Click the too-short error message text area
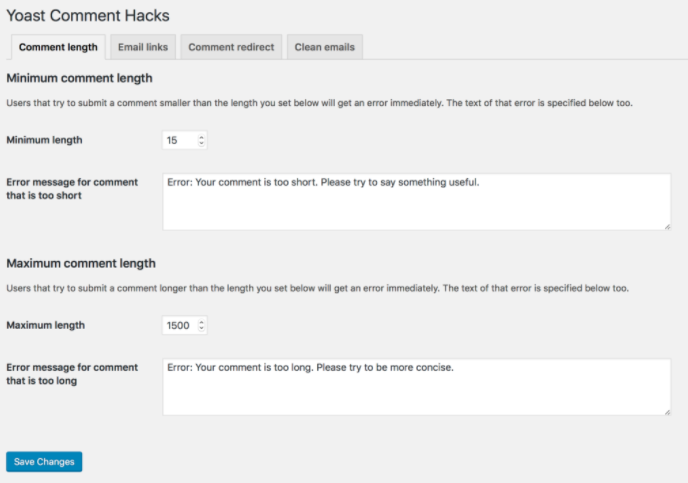Image resolution: width=688 pixels, height=483 pixels. pyautogui.click(x=416, y=202)
